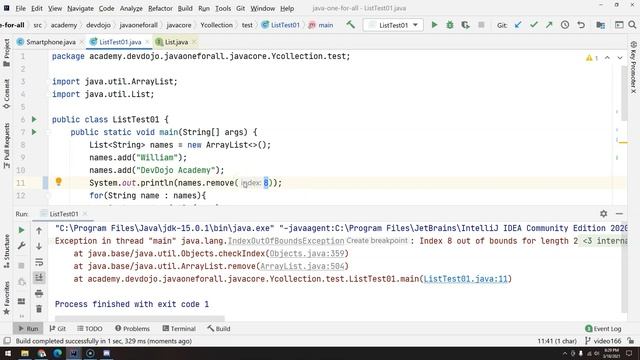Open ArrayList.java:504 link
This screenshot has height=360, width=640.
pos(302,266)
